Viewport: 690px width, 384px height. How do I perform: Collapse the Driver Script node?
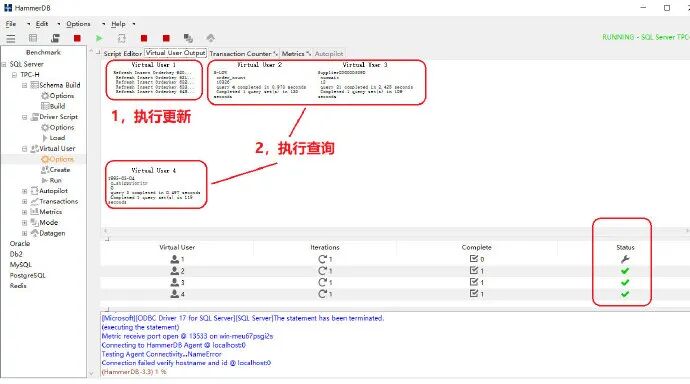click(x=25, y=117)
